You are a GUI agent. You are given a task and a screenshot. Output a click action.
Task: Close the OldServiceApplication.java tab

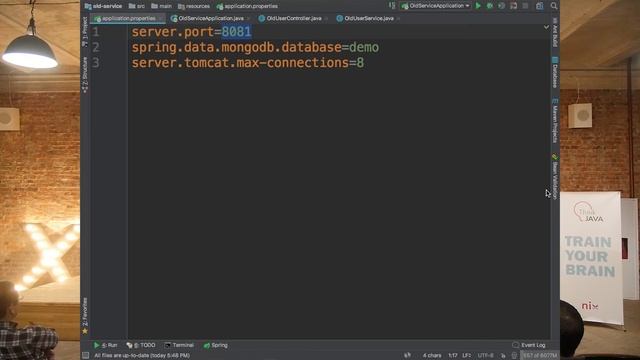[248, 19]
